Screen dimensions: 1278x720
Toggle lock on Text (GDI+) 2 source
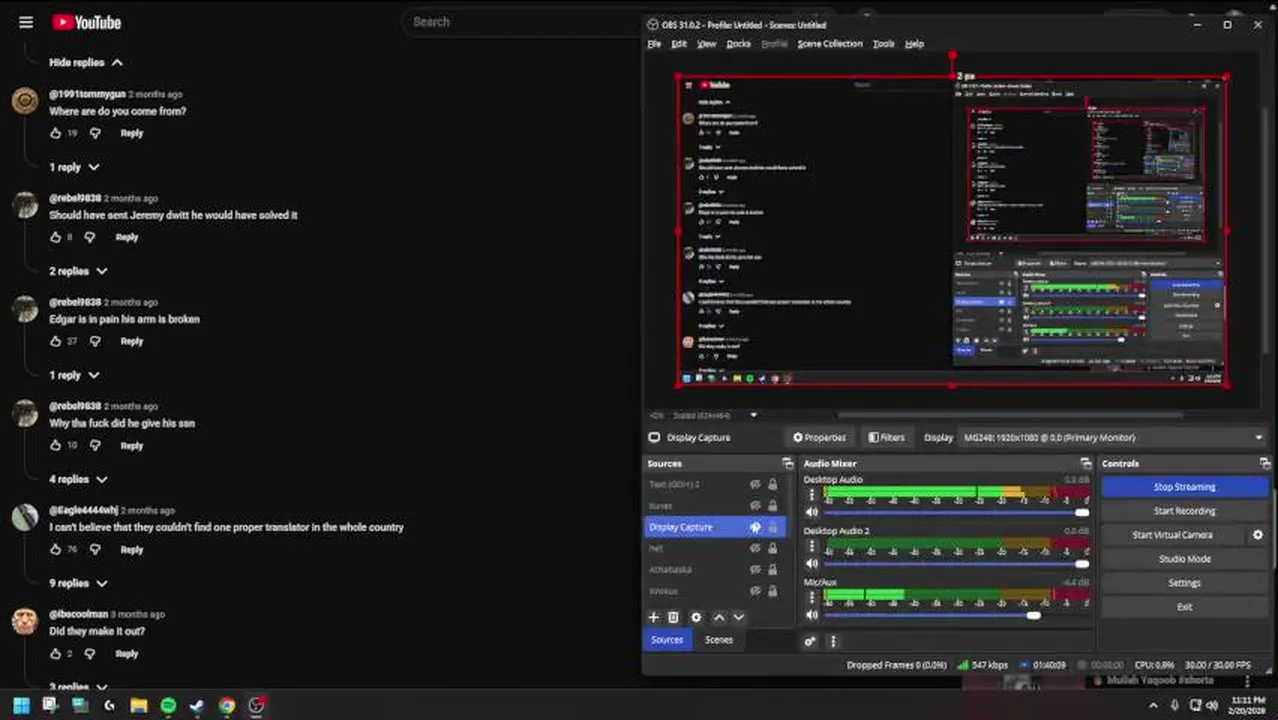click(772, 484)
